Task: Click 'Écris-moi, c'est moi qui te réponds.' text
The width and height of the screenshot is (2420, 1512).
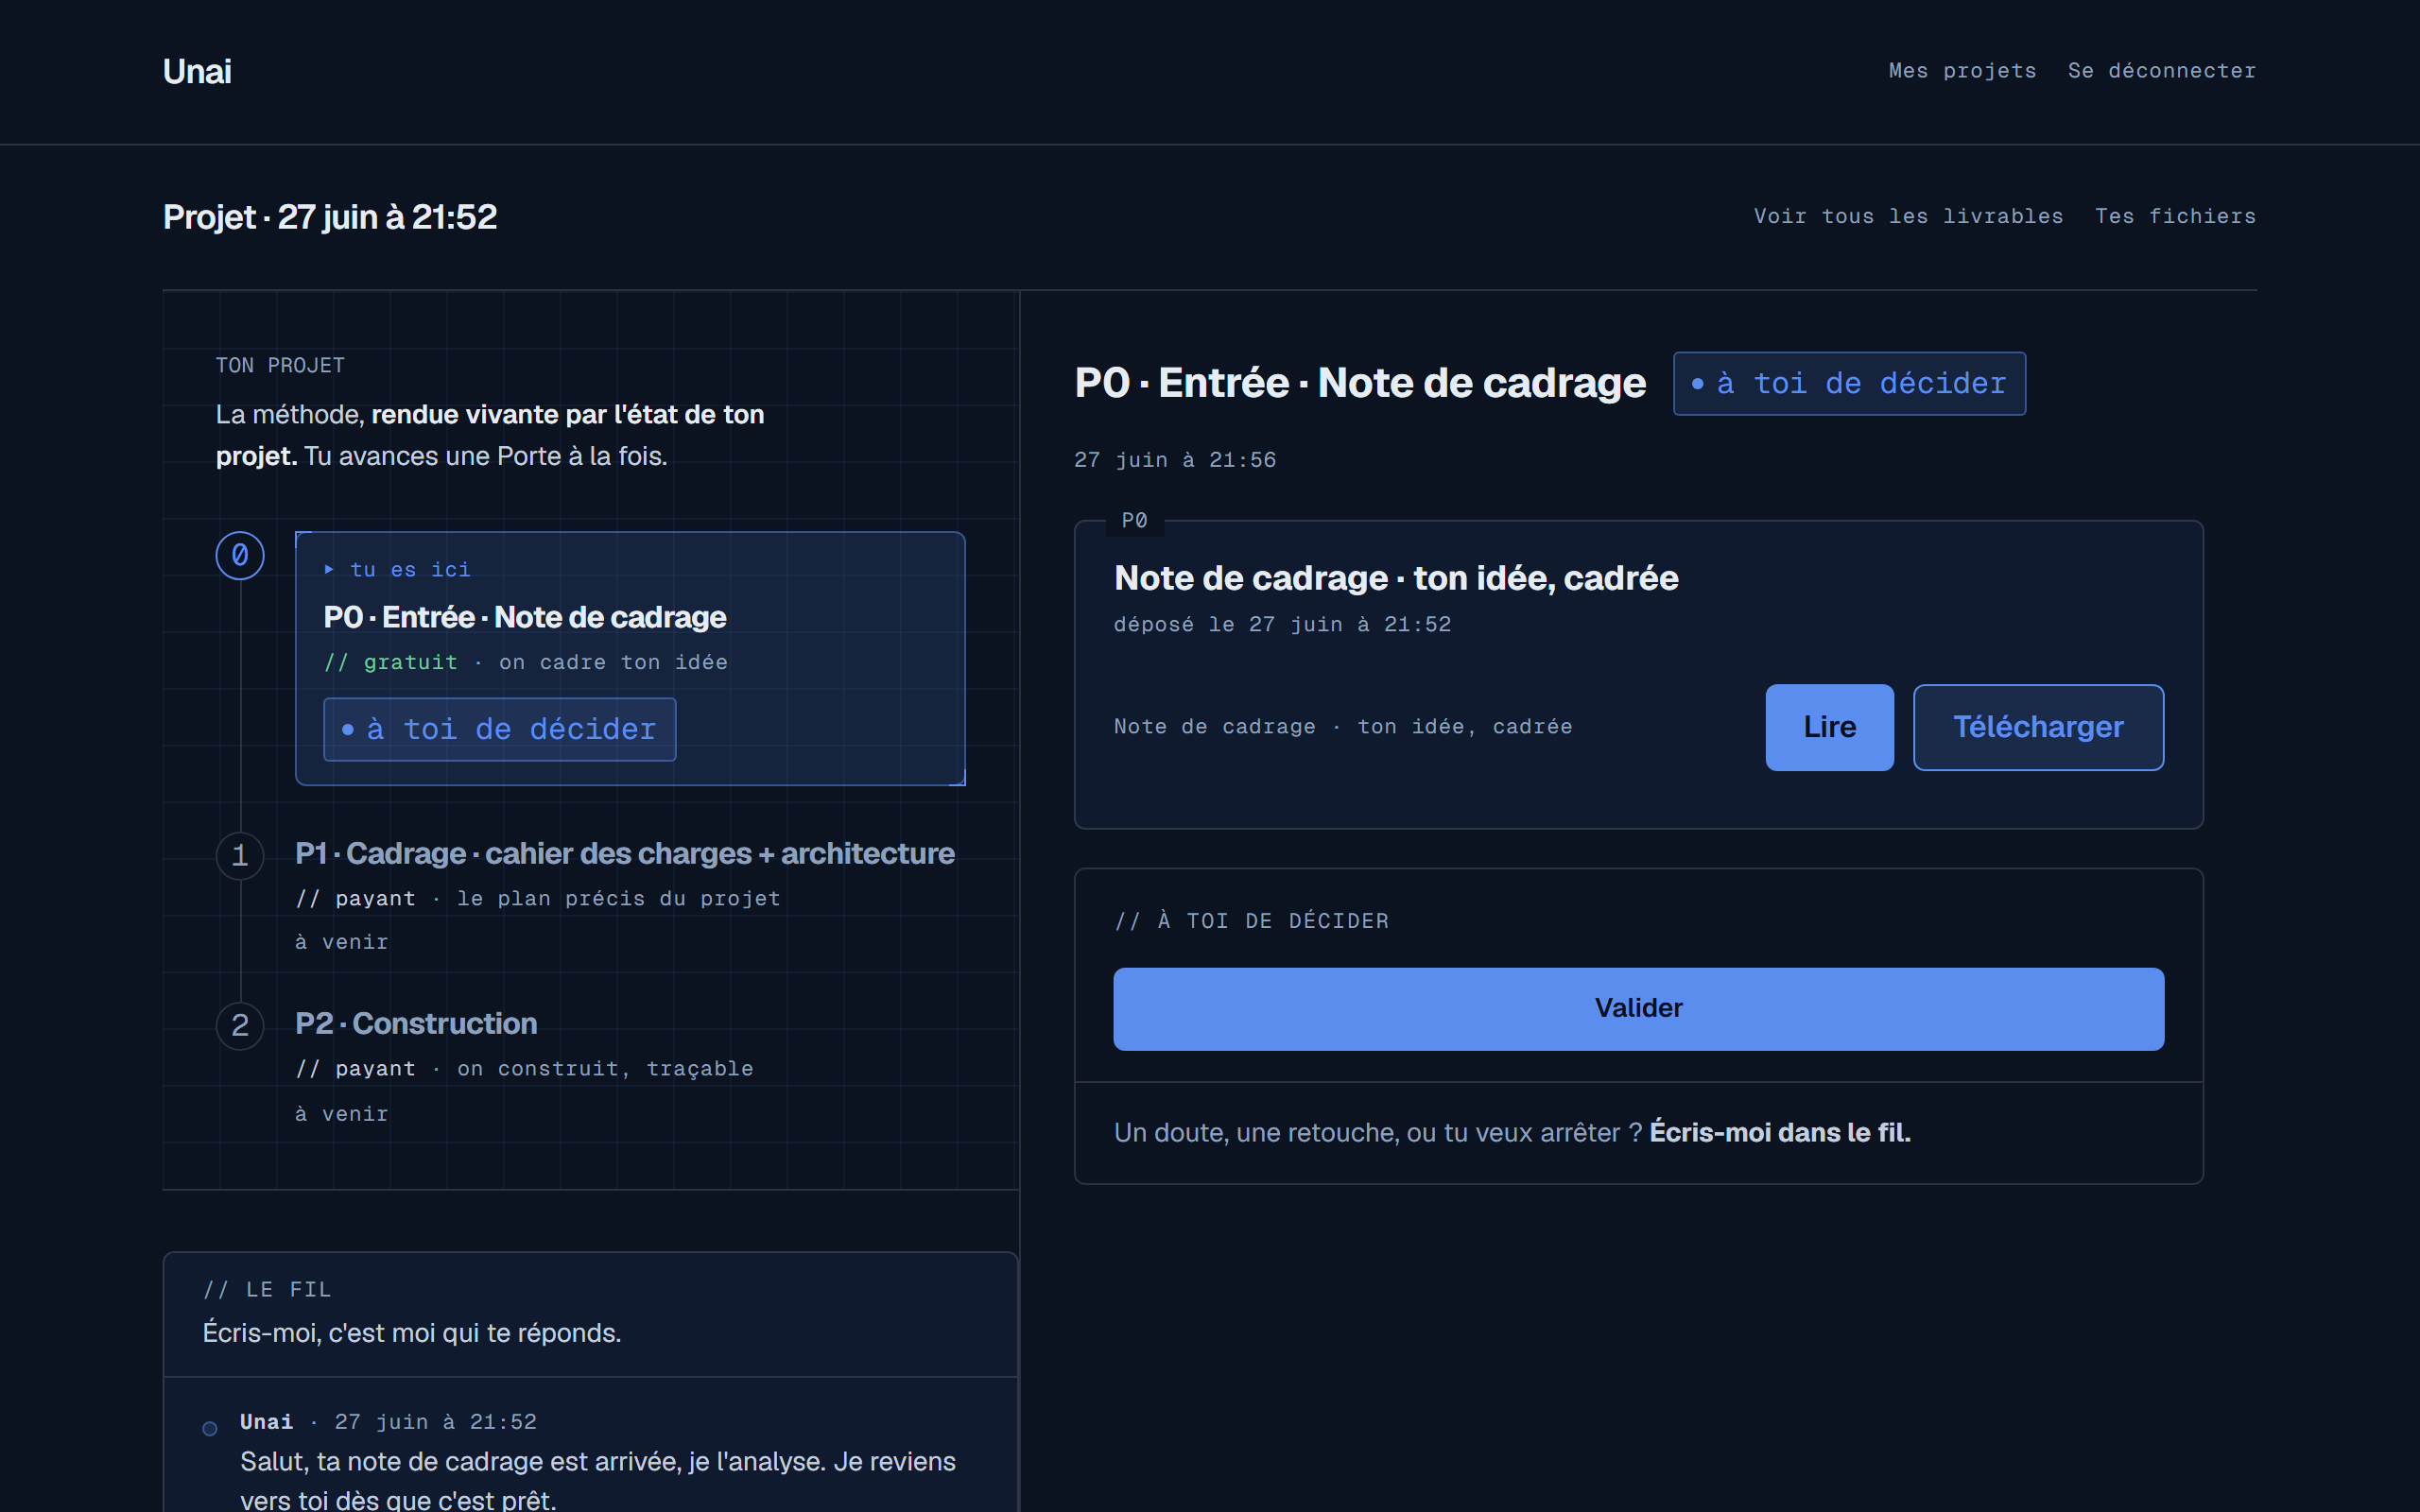Action: (412, 1333)
